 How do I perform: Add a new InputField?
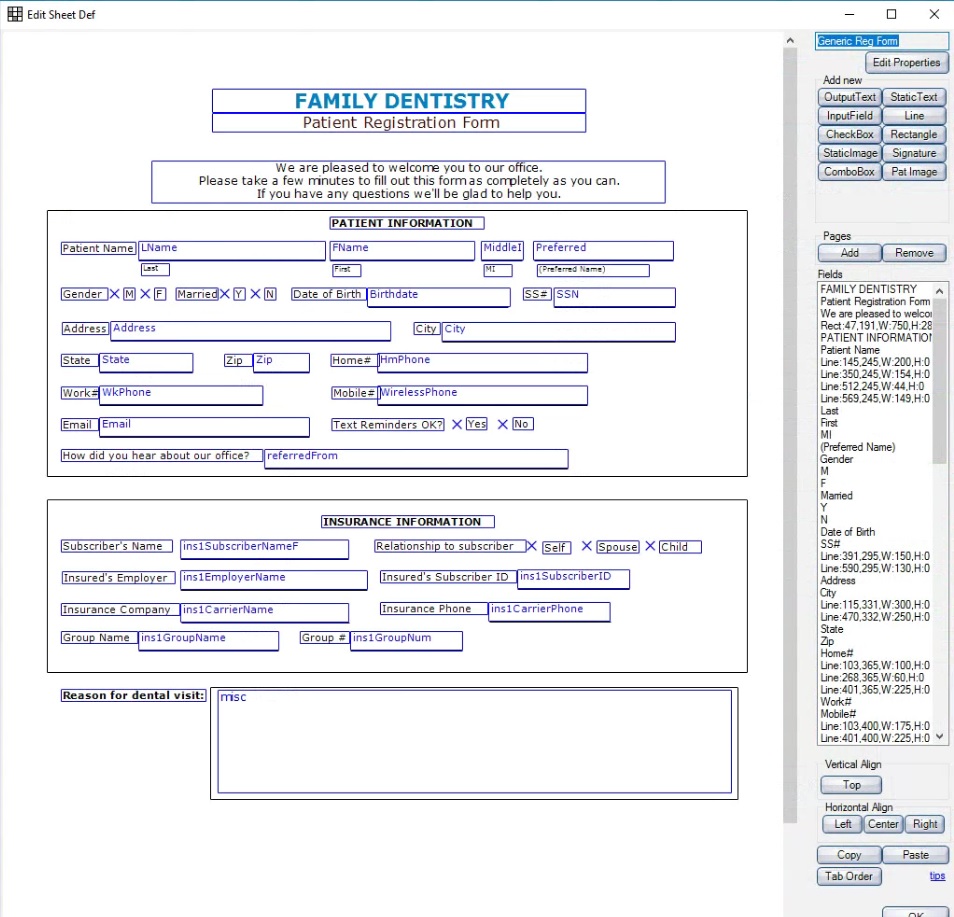(849, 116)
